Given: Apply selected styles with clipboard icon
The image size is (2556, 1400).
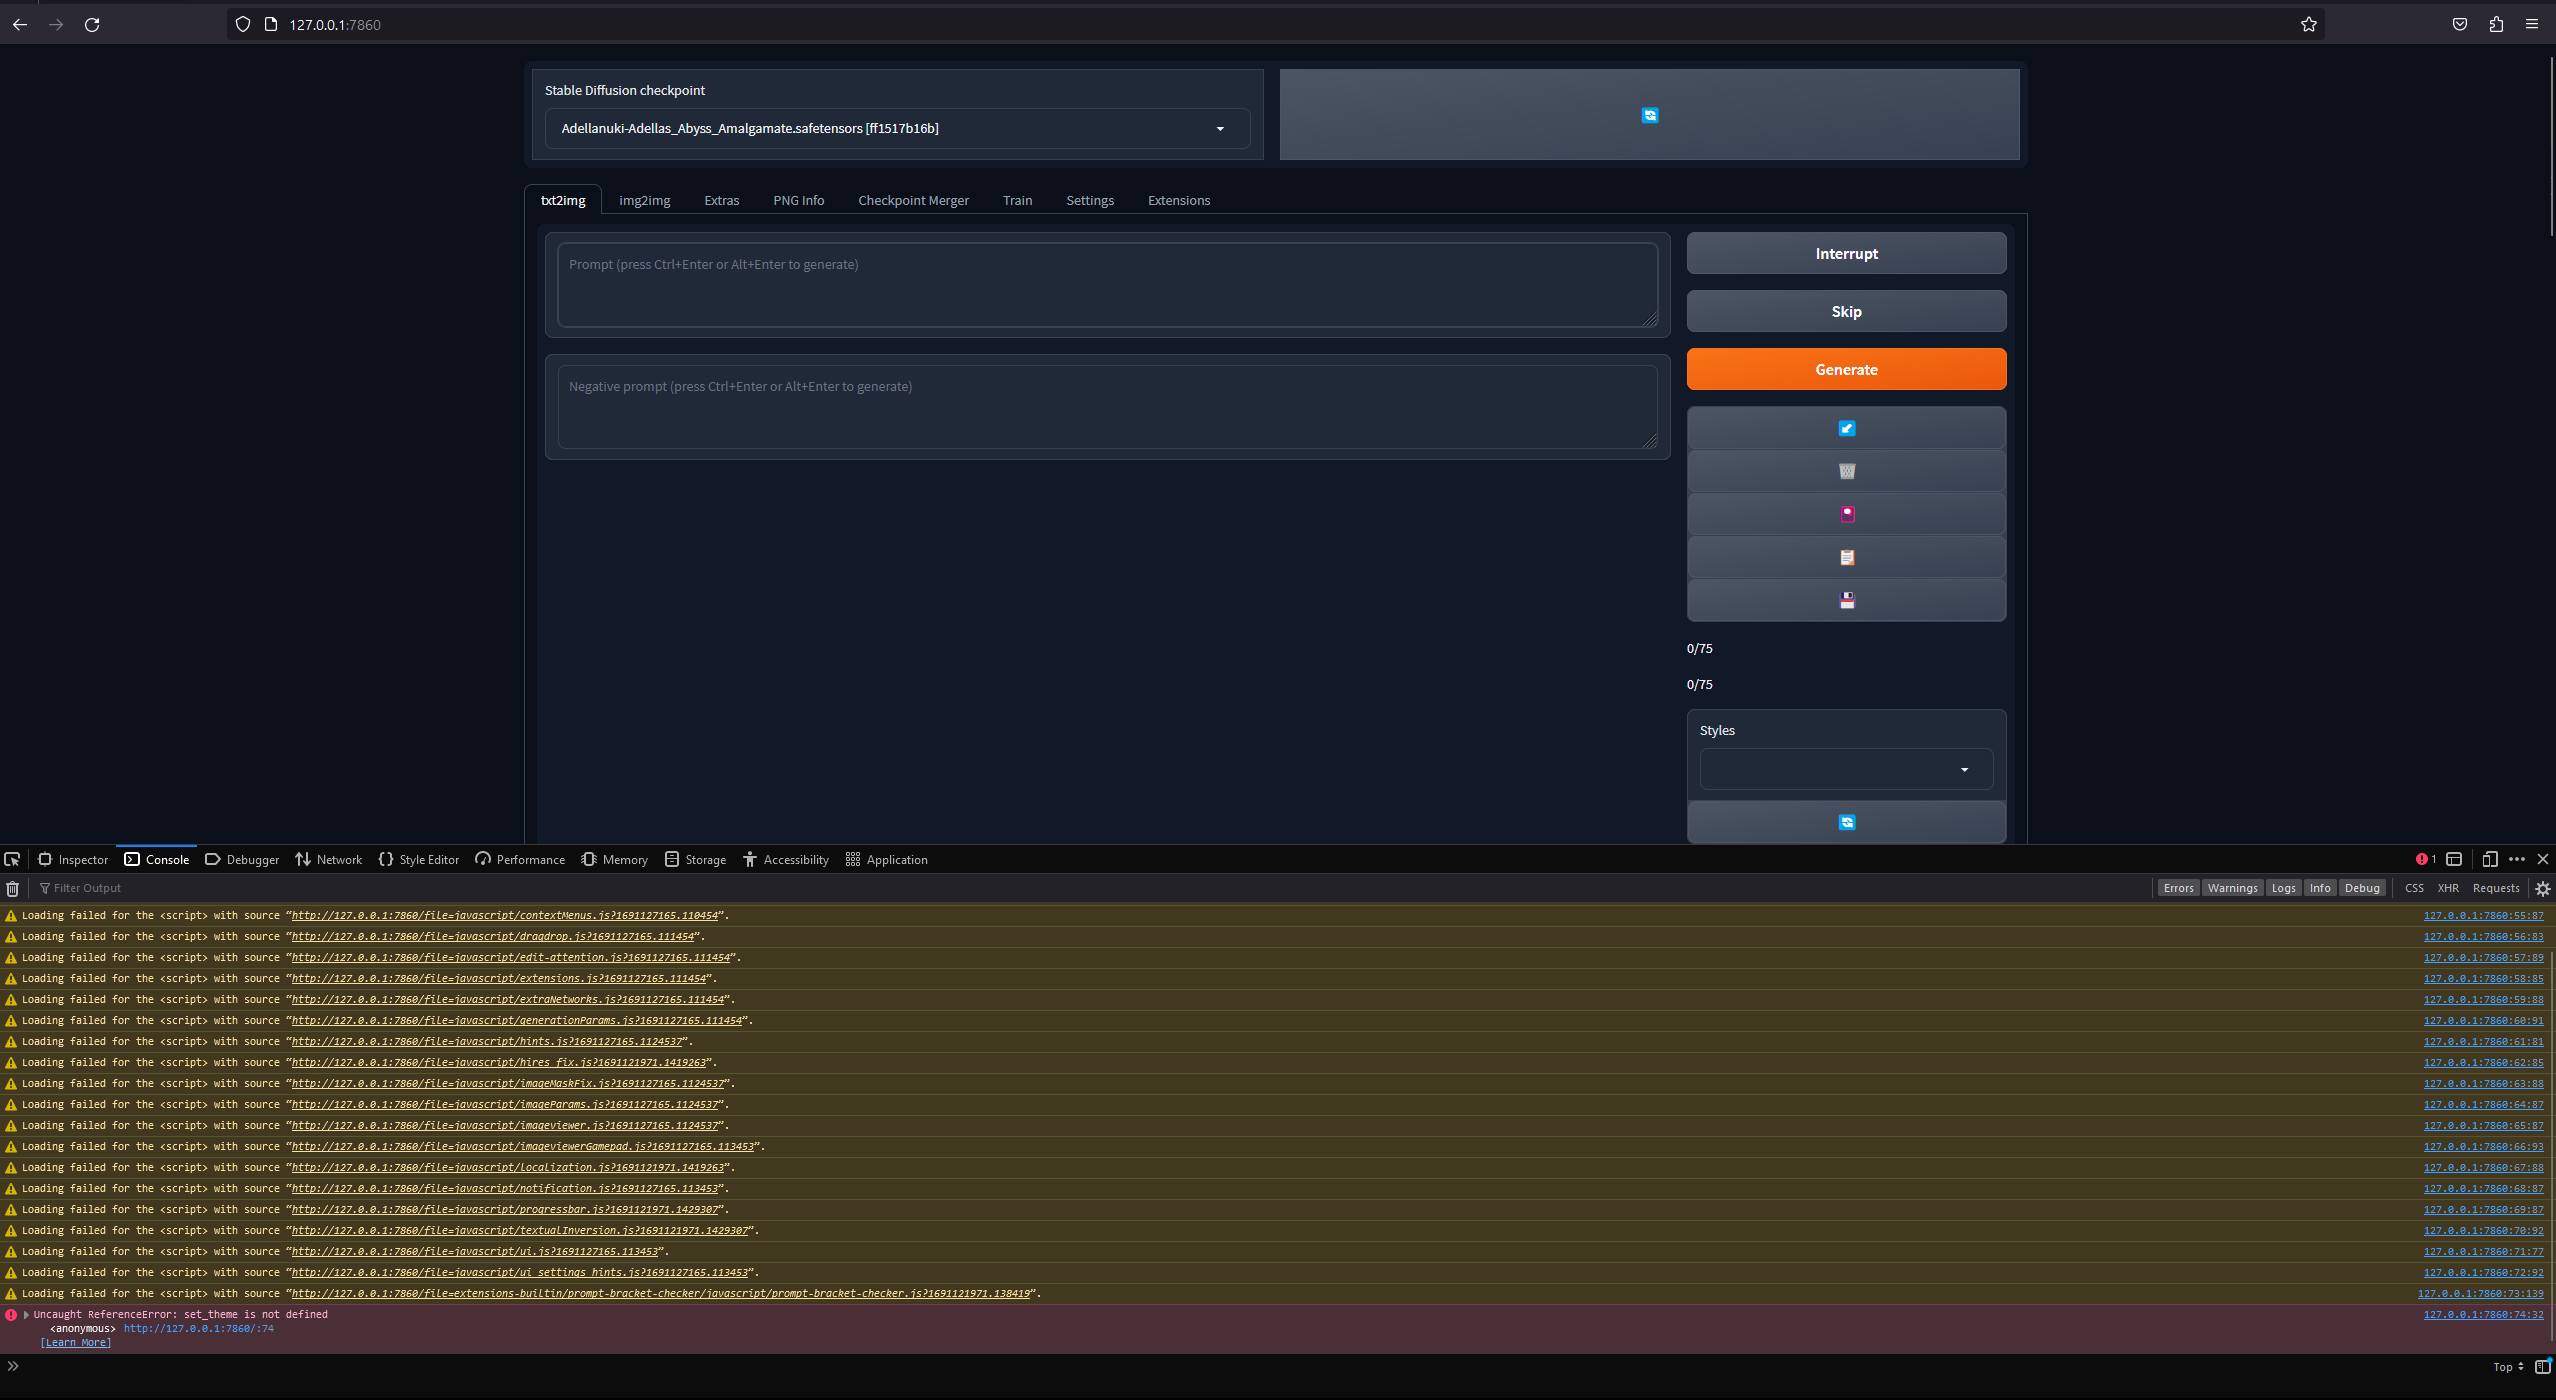Looking at the screenshot, I should coord(1845,556).
